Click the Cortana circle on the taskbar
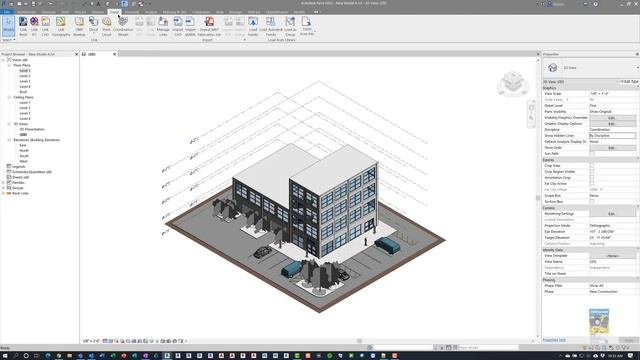The width and height of the screenshot is (640, 360). pos(26,356)
